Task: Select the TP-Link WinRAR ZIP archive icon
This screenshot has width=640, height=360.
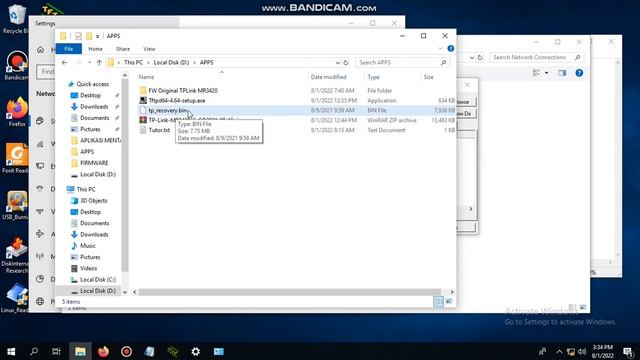Action: (x=143, y=120)
